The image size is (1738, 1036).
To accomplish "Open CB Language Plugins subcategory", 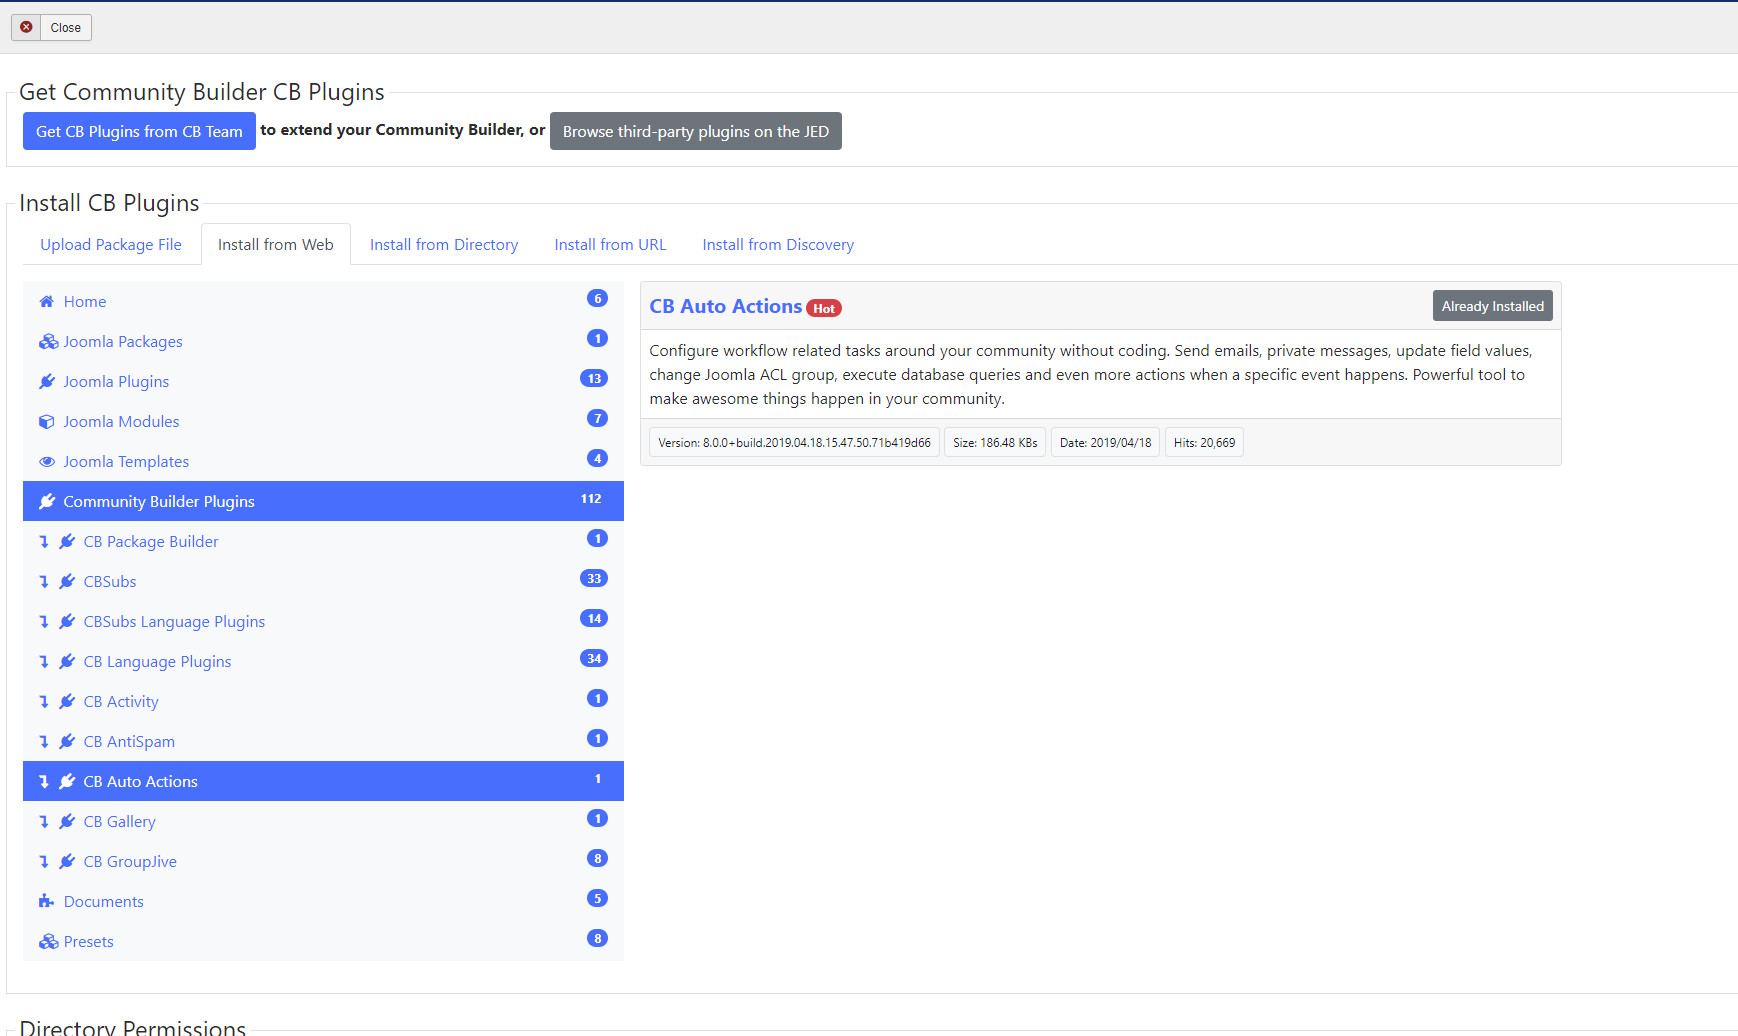I will pyautogui.click(x=323, y=661).
